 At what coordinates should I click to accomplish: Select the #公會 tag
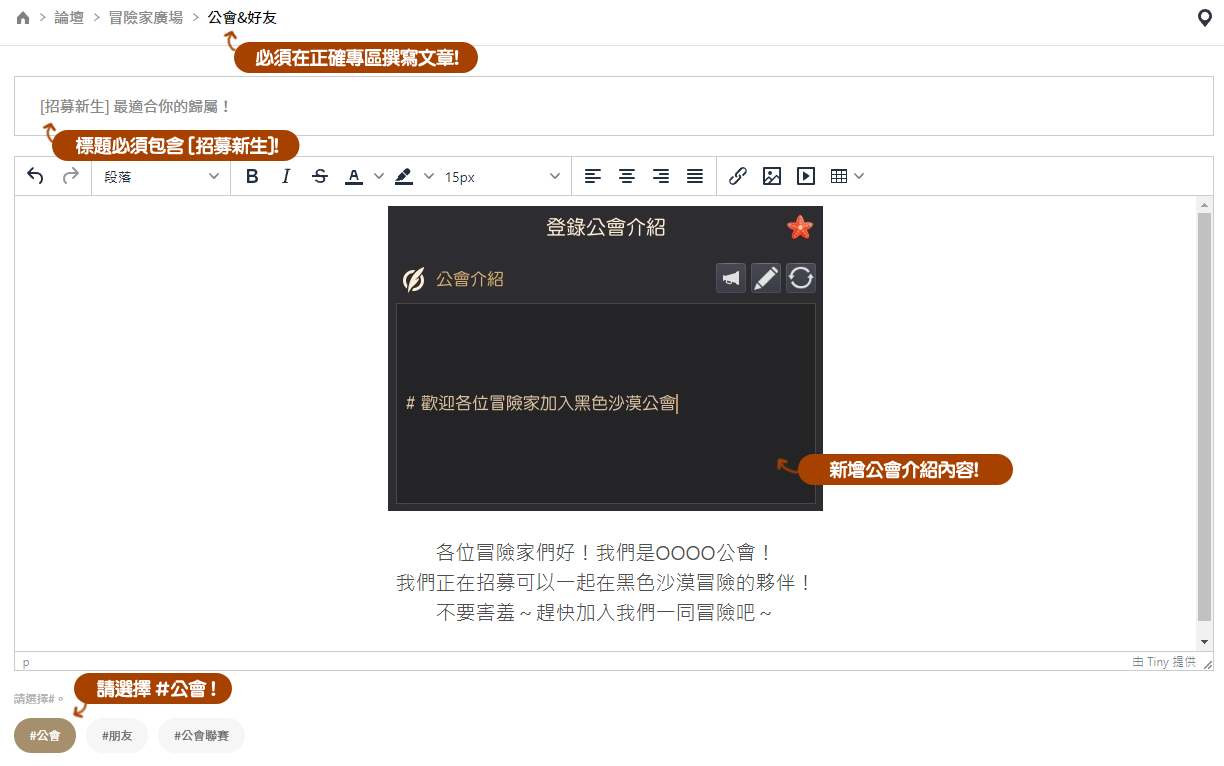[x=45, y=736]
